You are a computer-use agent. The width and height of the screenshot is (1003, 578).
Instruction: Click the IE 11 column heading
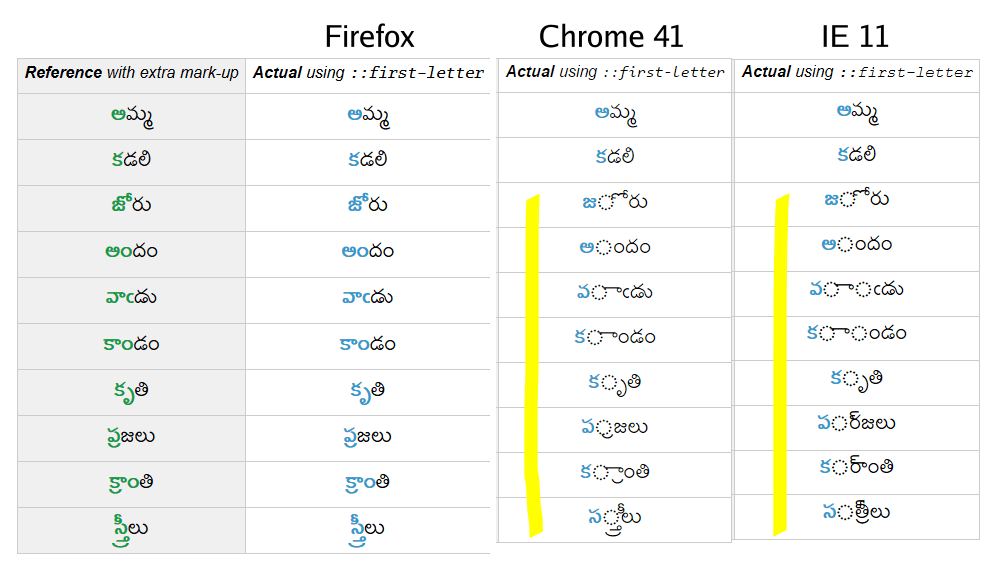pos(855,36)
